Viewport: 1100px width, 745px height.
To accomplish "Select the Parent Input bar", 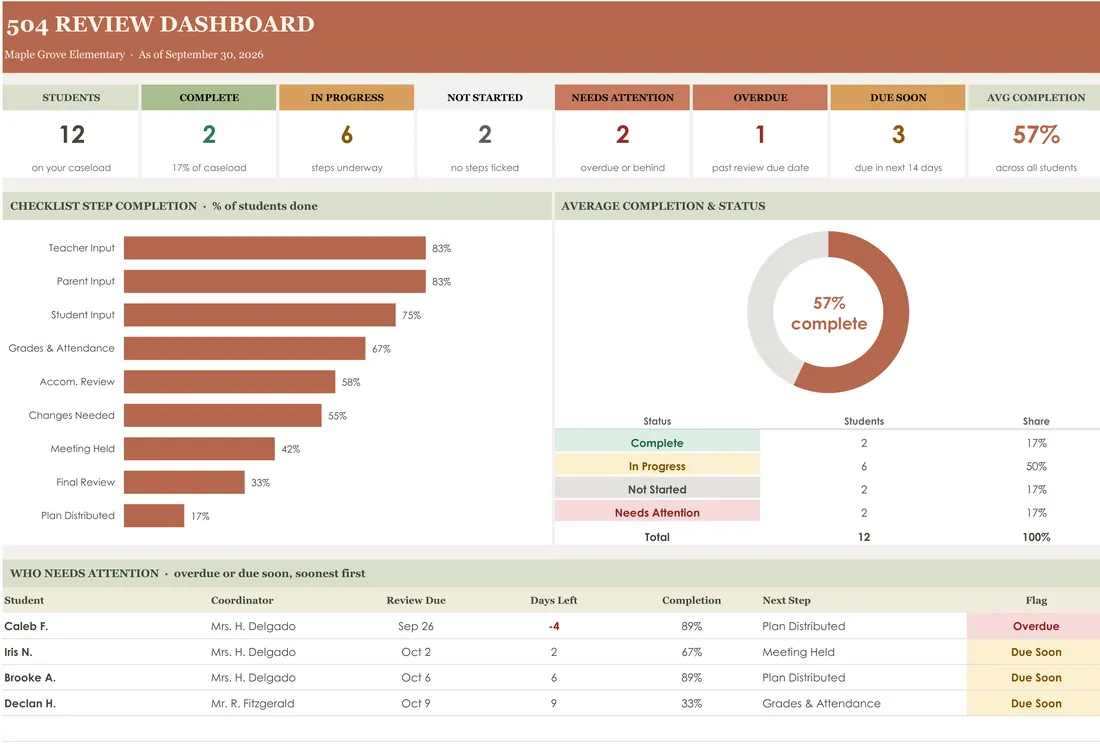I will tap(275, 281).
